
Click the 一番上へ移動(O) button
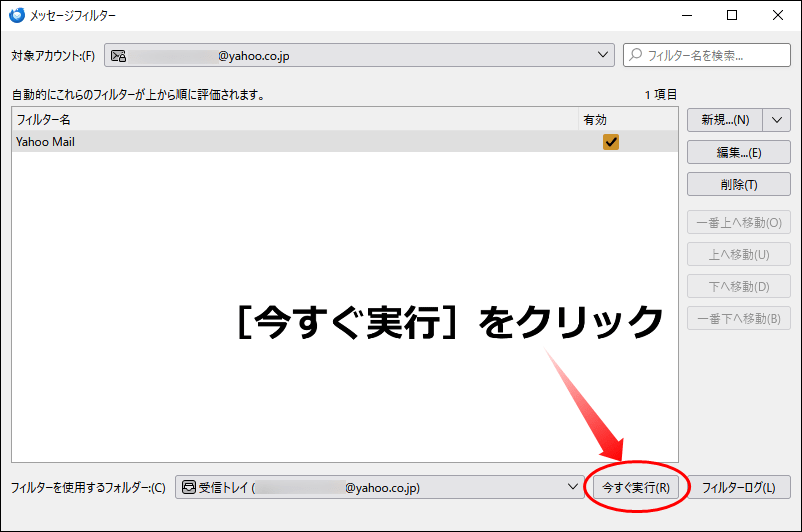pyautogui.click(x=739, y=223)
